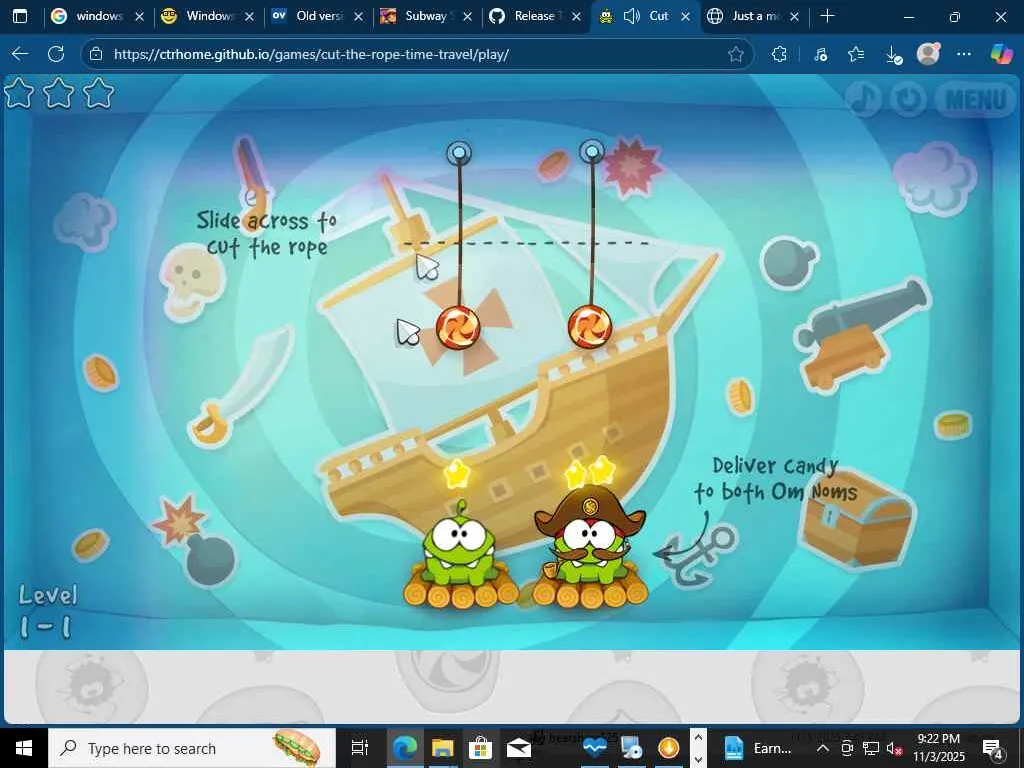Open Task View on the taskbar

coord(360,748)
